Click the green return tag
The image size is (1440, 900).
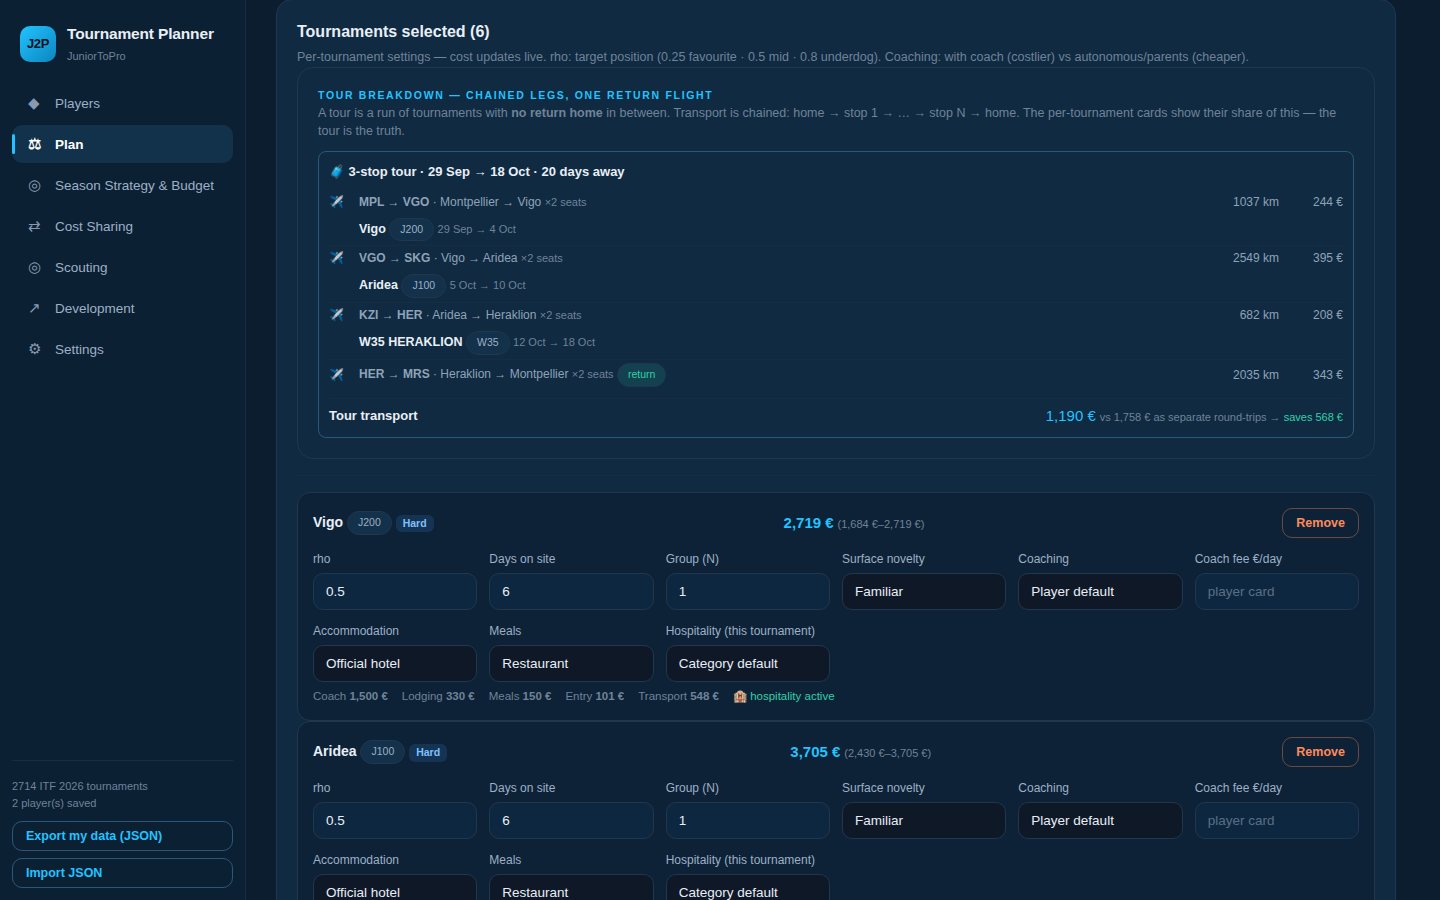click(x=642, y=375)
